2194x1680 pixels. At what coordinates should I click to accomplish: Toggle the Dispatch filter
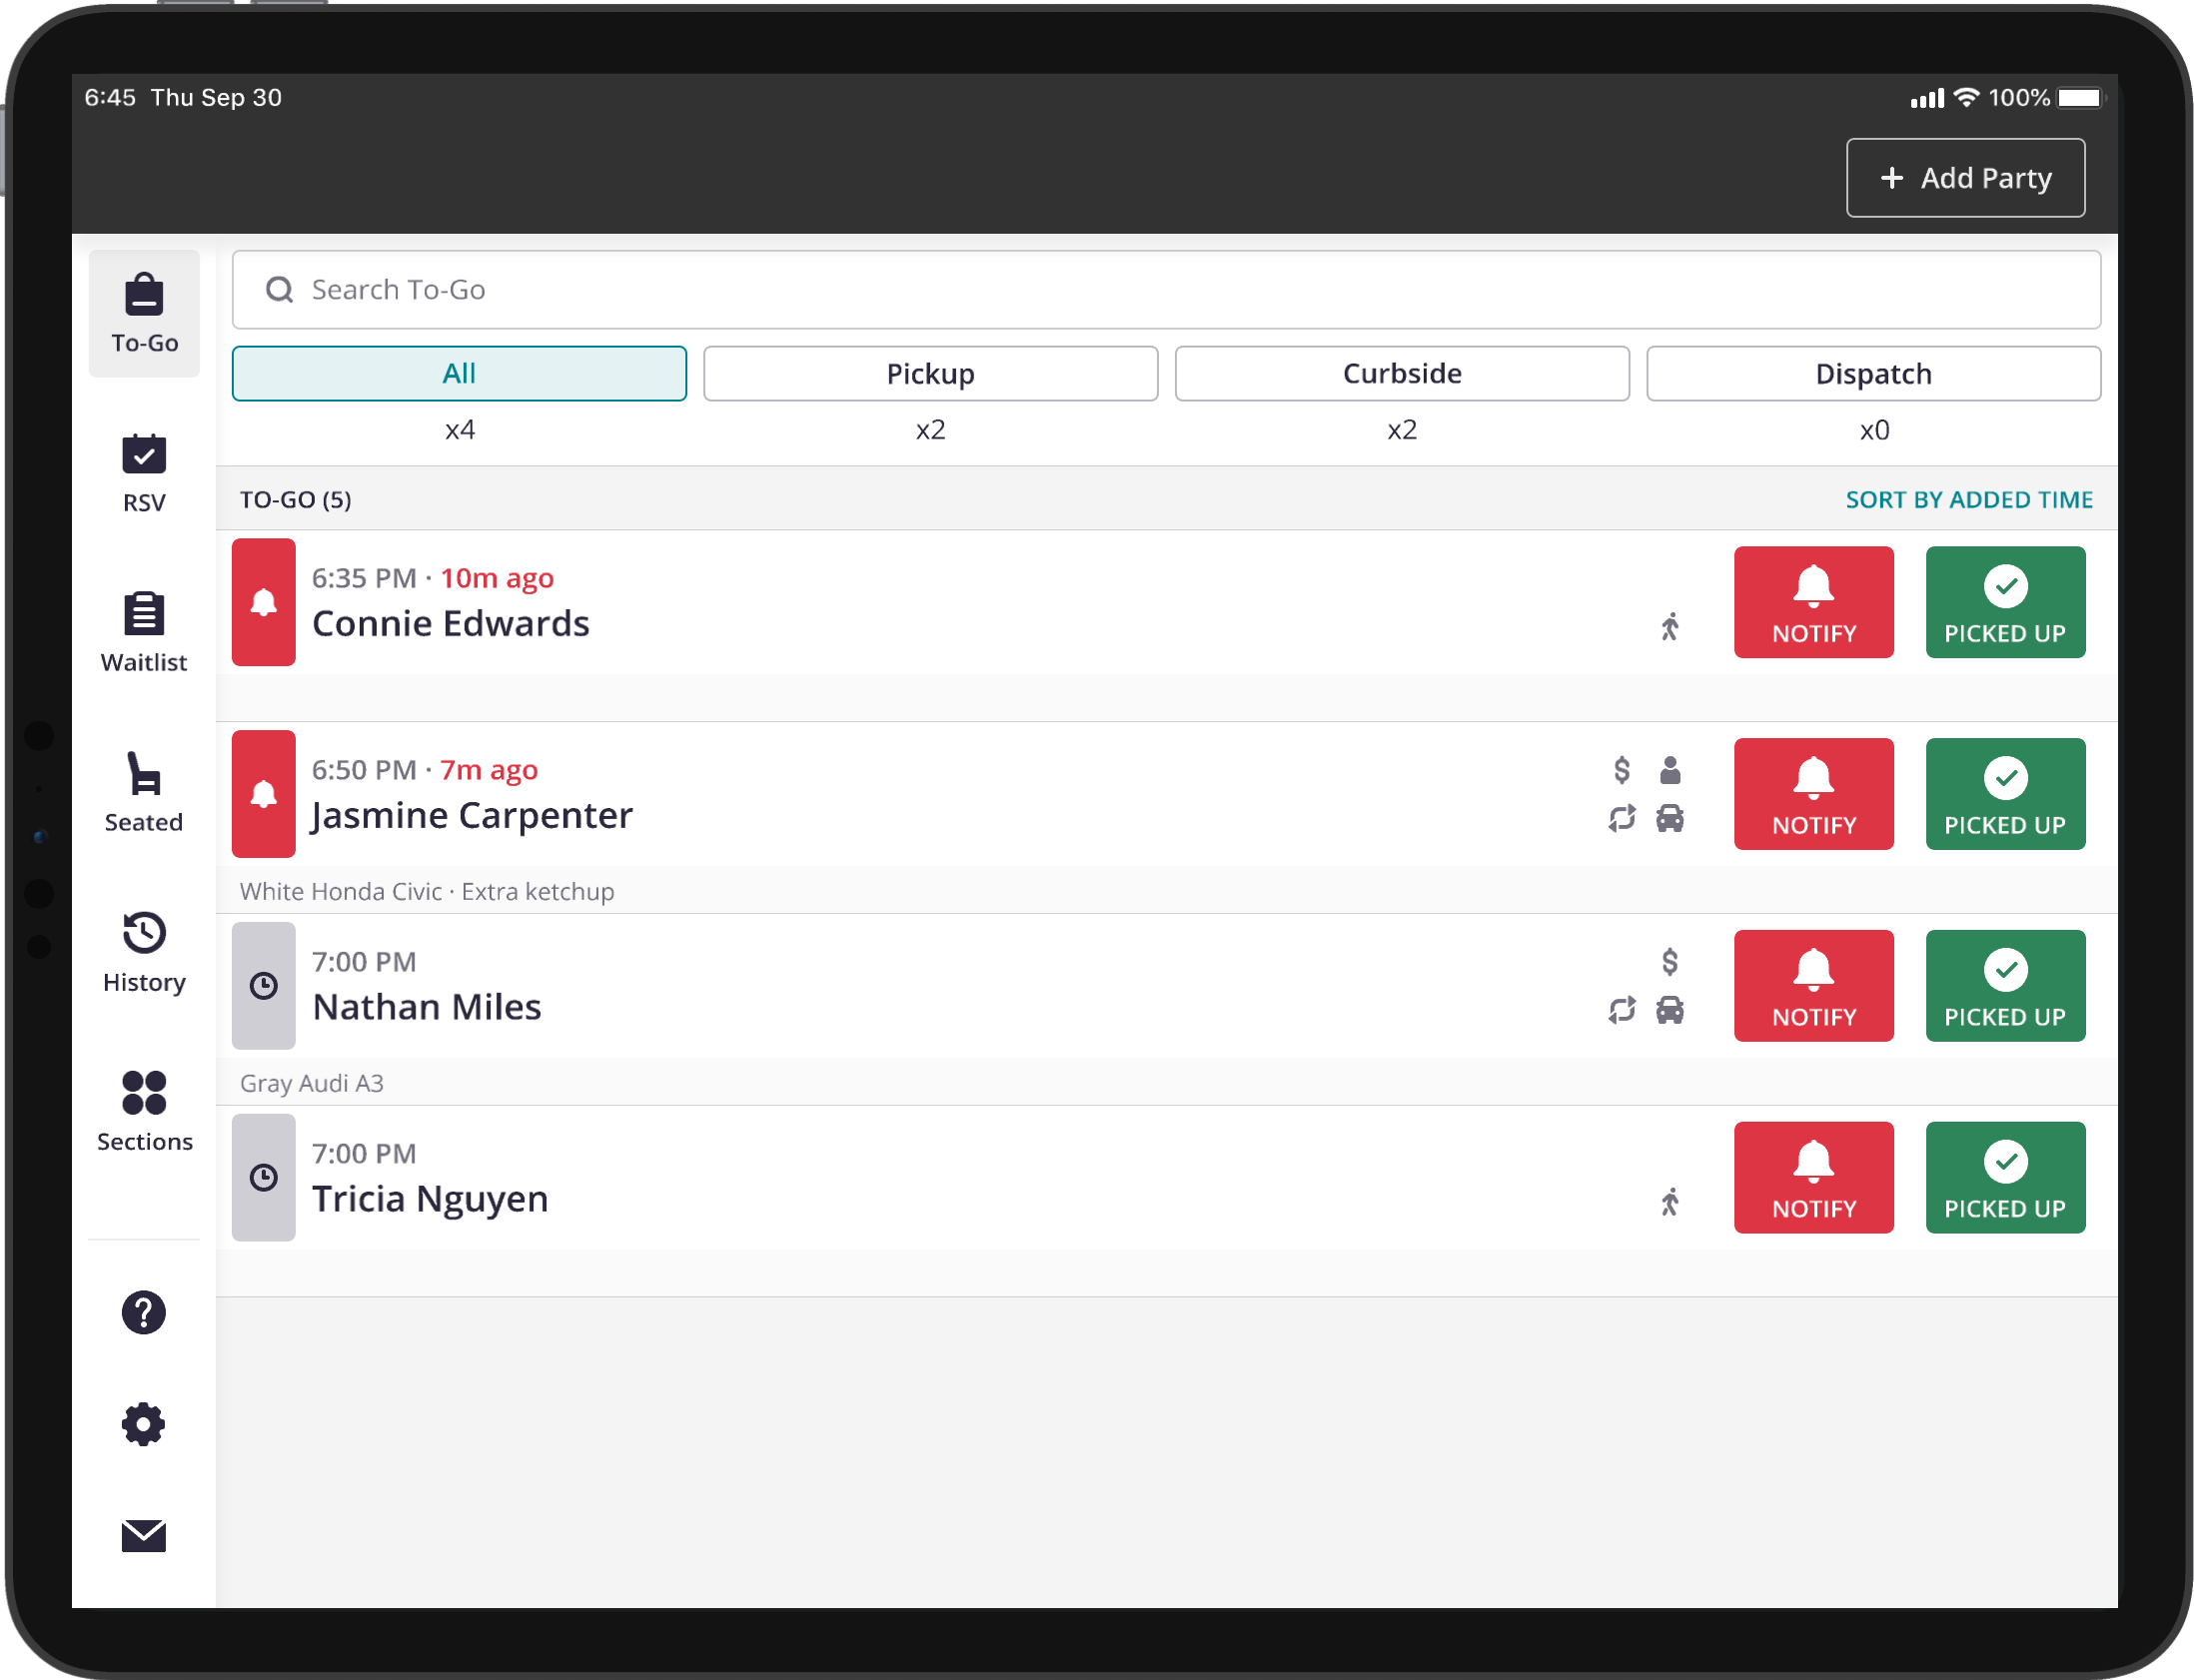tap(1873, 373)
